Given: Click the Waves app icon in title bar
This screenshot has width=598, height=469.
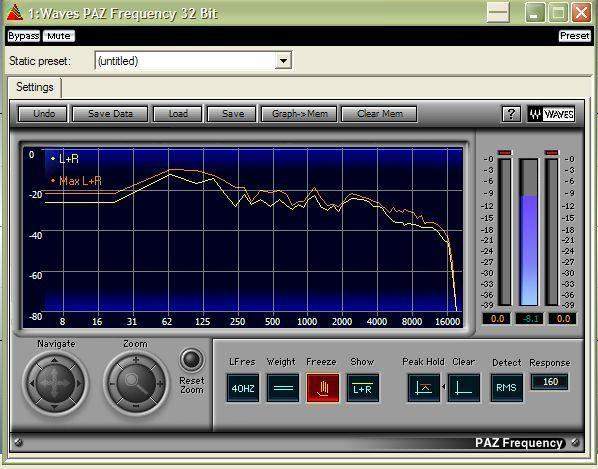Looking at the screenshot, I should tap(14, 12).
